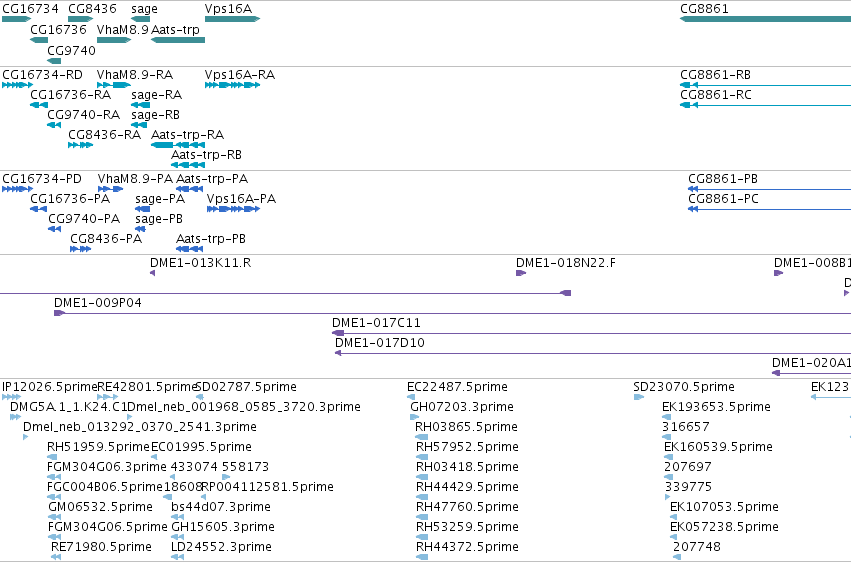Click the GH15605.3prime EST label
The image size is (851, 562).
point(223,528)
